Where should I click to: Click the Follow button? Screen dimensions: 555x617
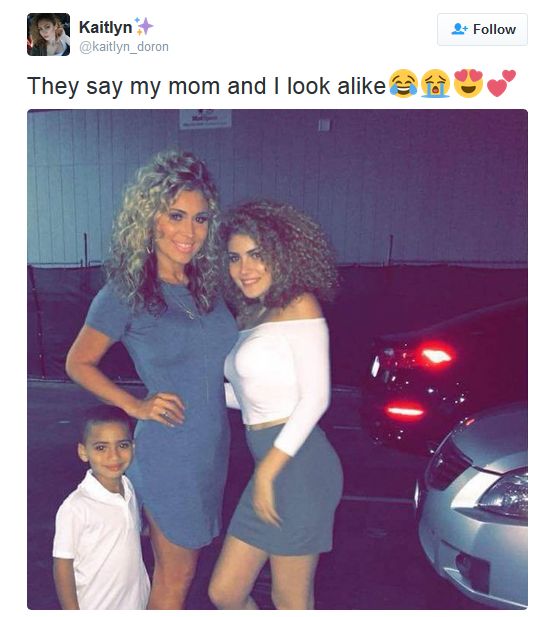coord(482,30)
